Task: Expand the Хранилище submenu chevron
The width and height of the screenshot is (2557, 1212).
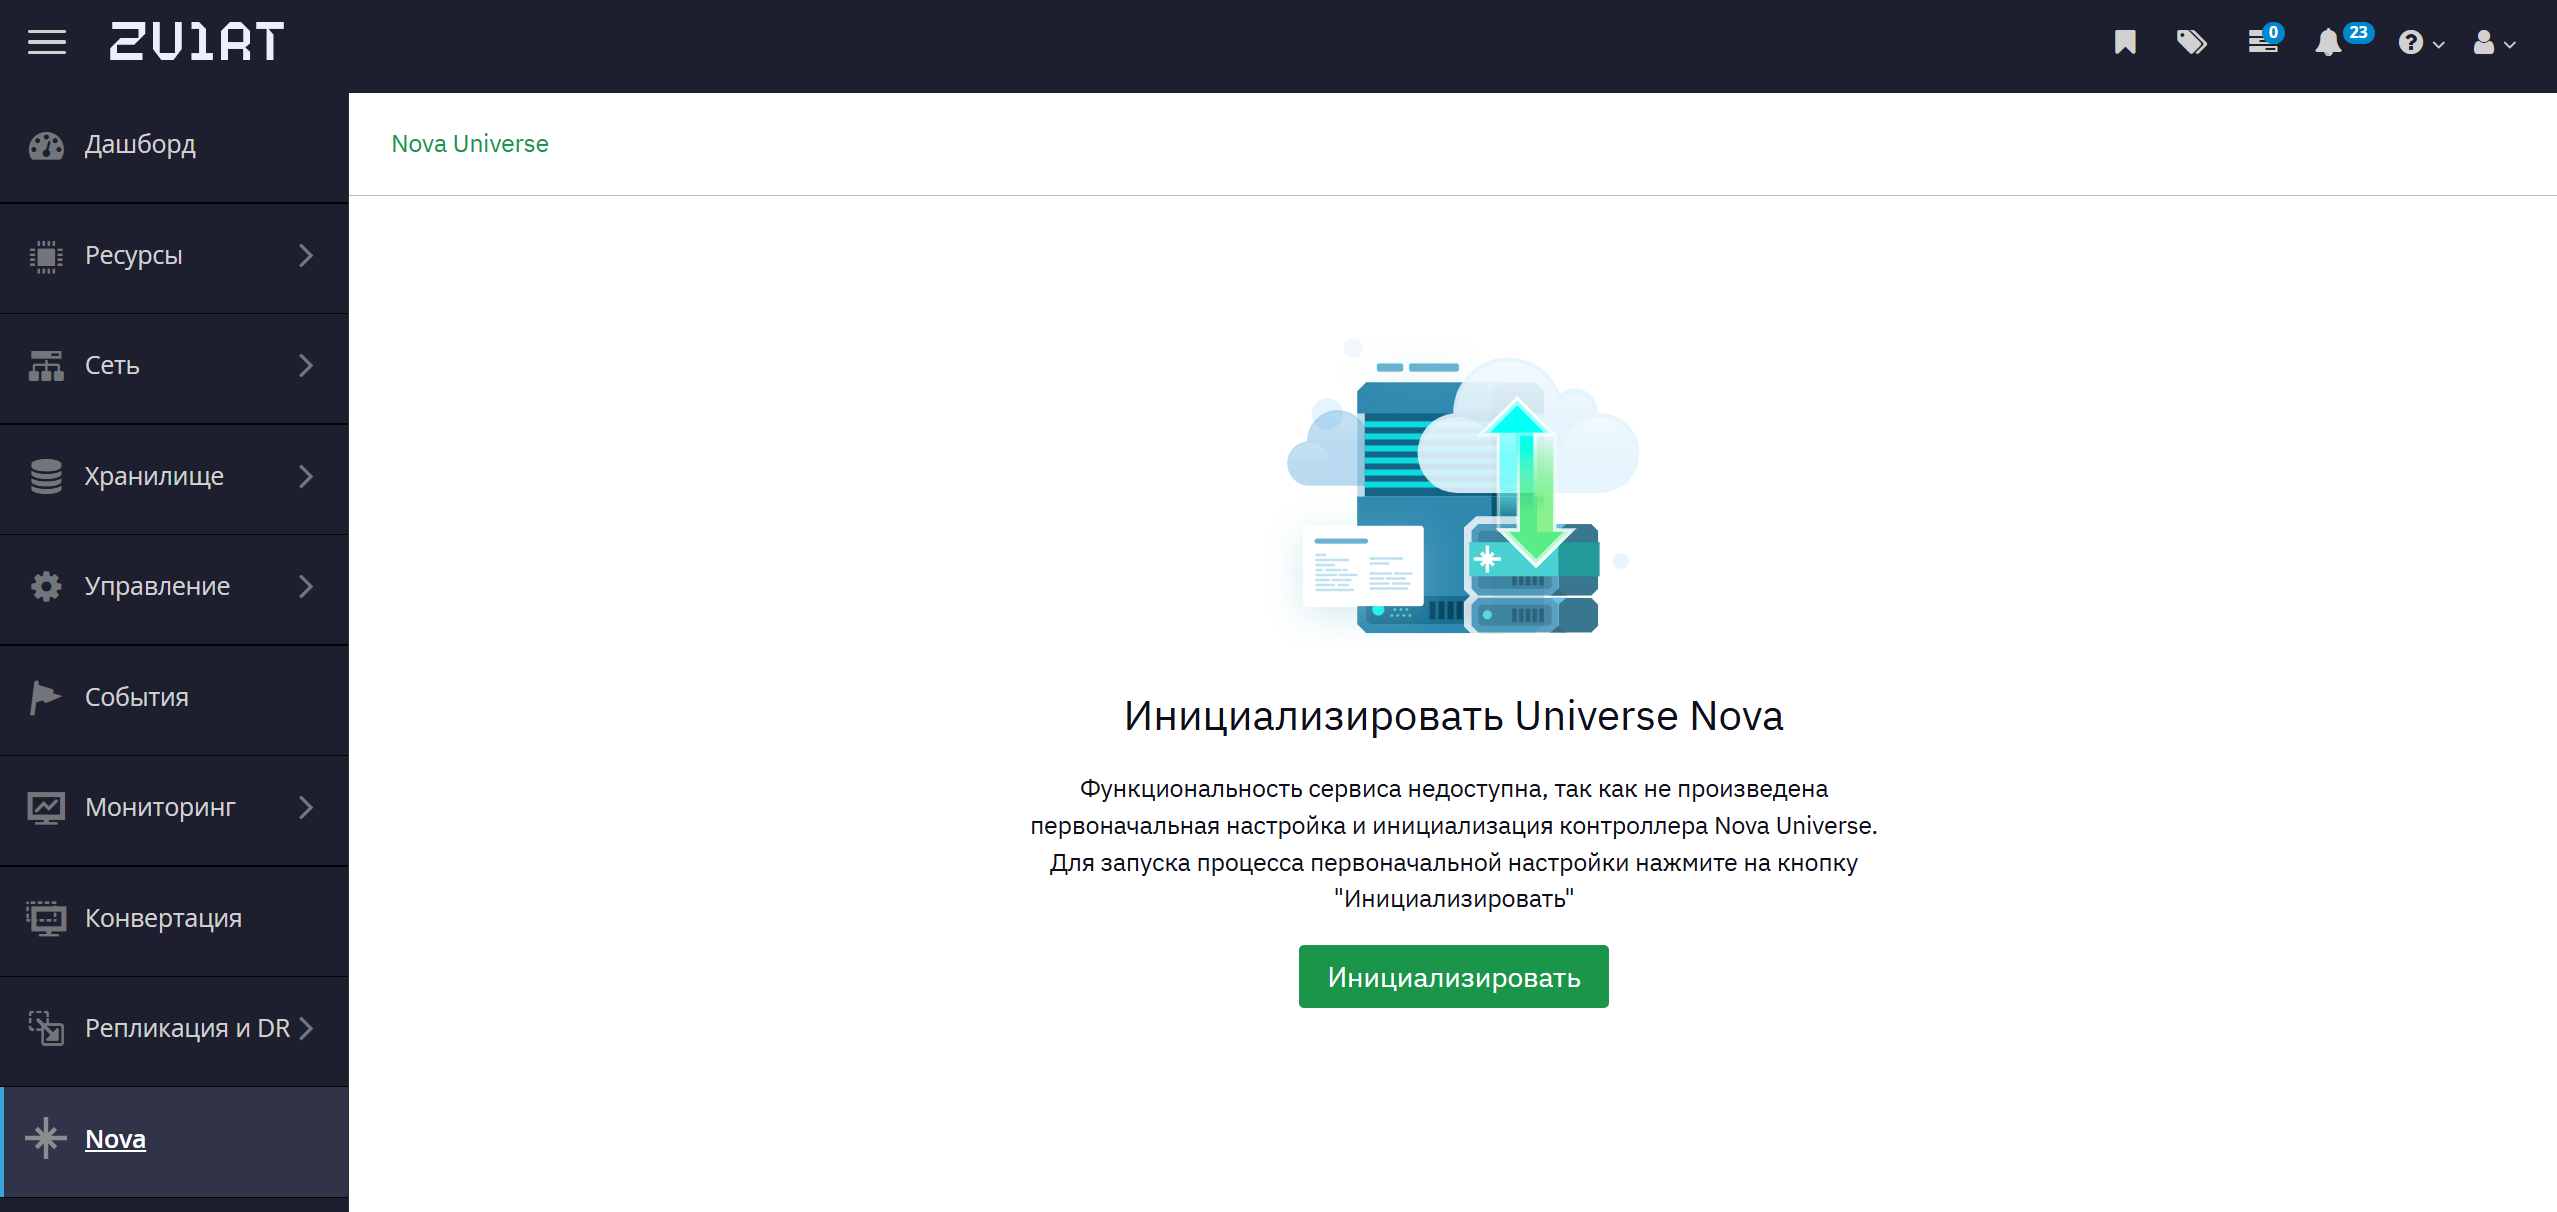Action: tap(306, 477)
